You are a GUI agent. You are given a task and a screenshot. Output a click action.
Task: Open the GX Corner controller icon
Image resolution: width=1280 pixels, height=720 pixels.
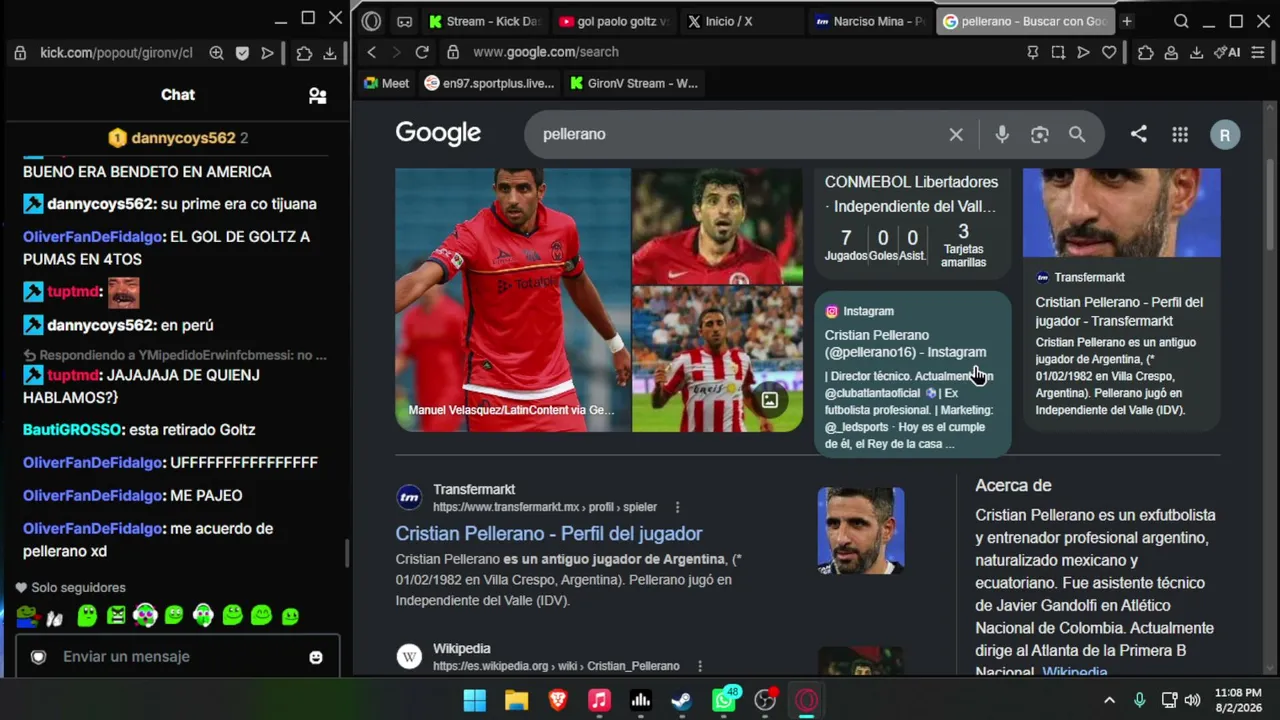pyautogui.click(x=404, y=21)
